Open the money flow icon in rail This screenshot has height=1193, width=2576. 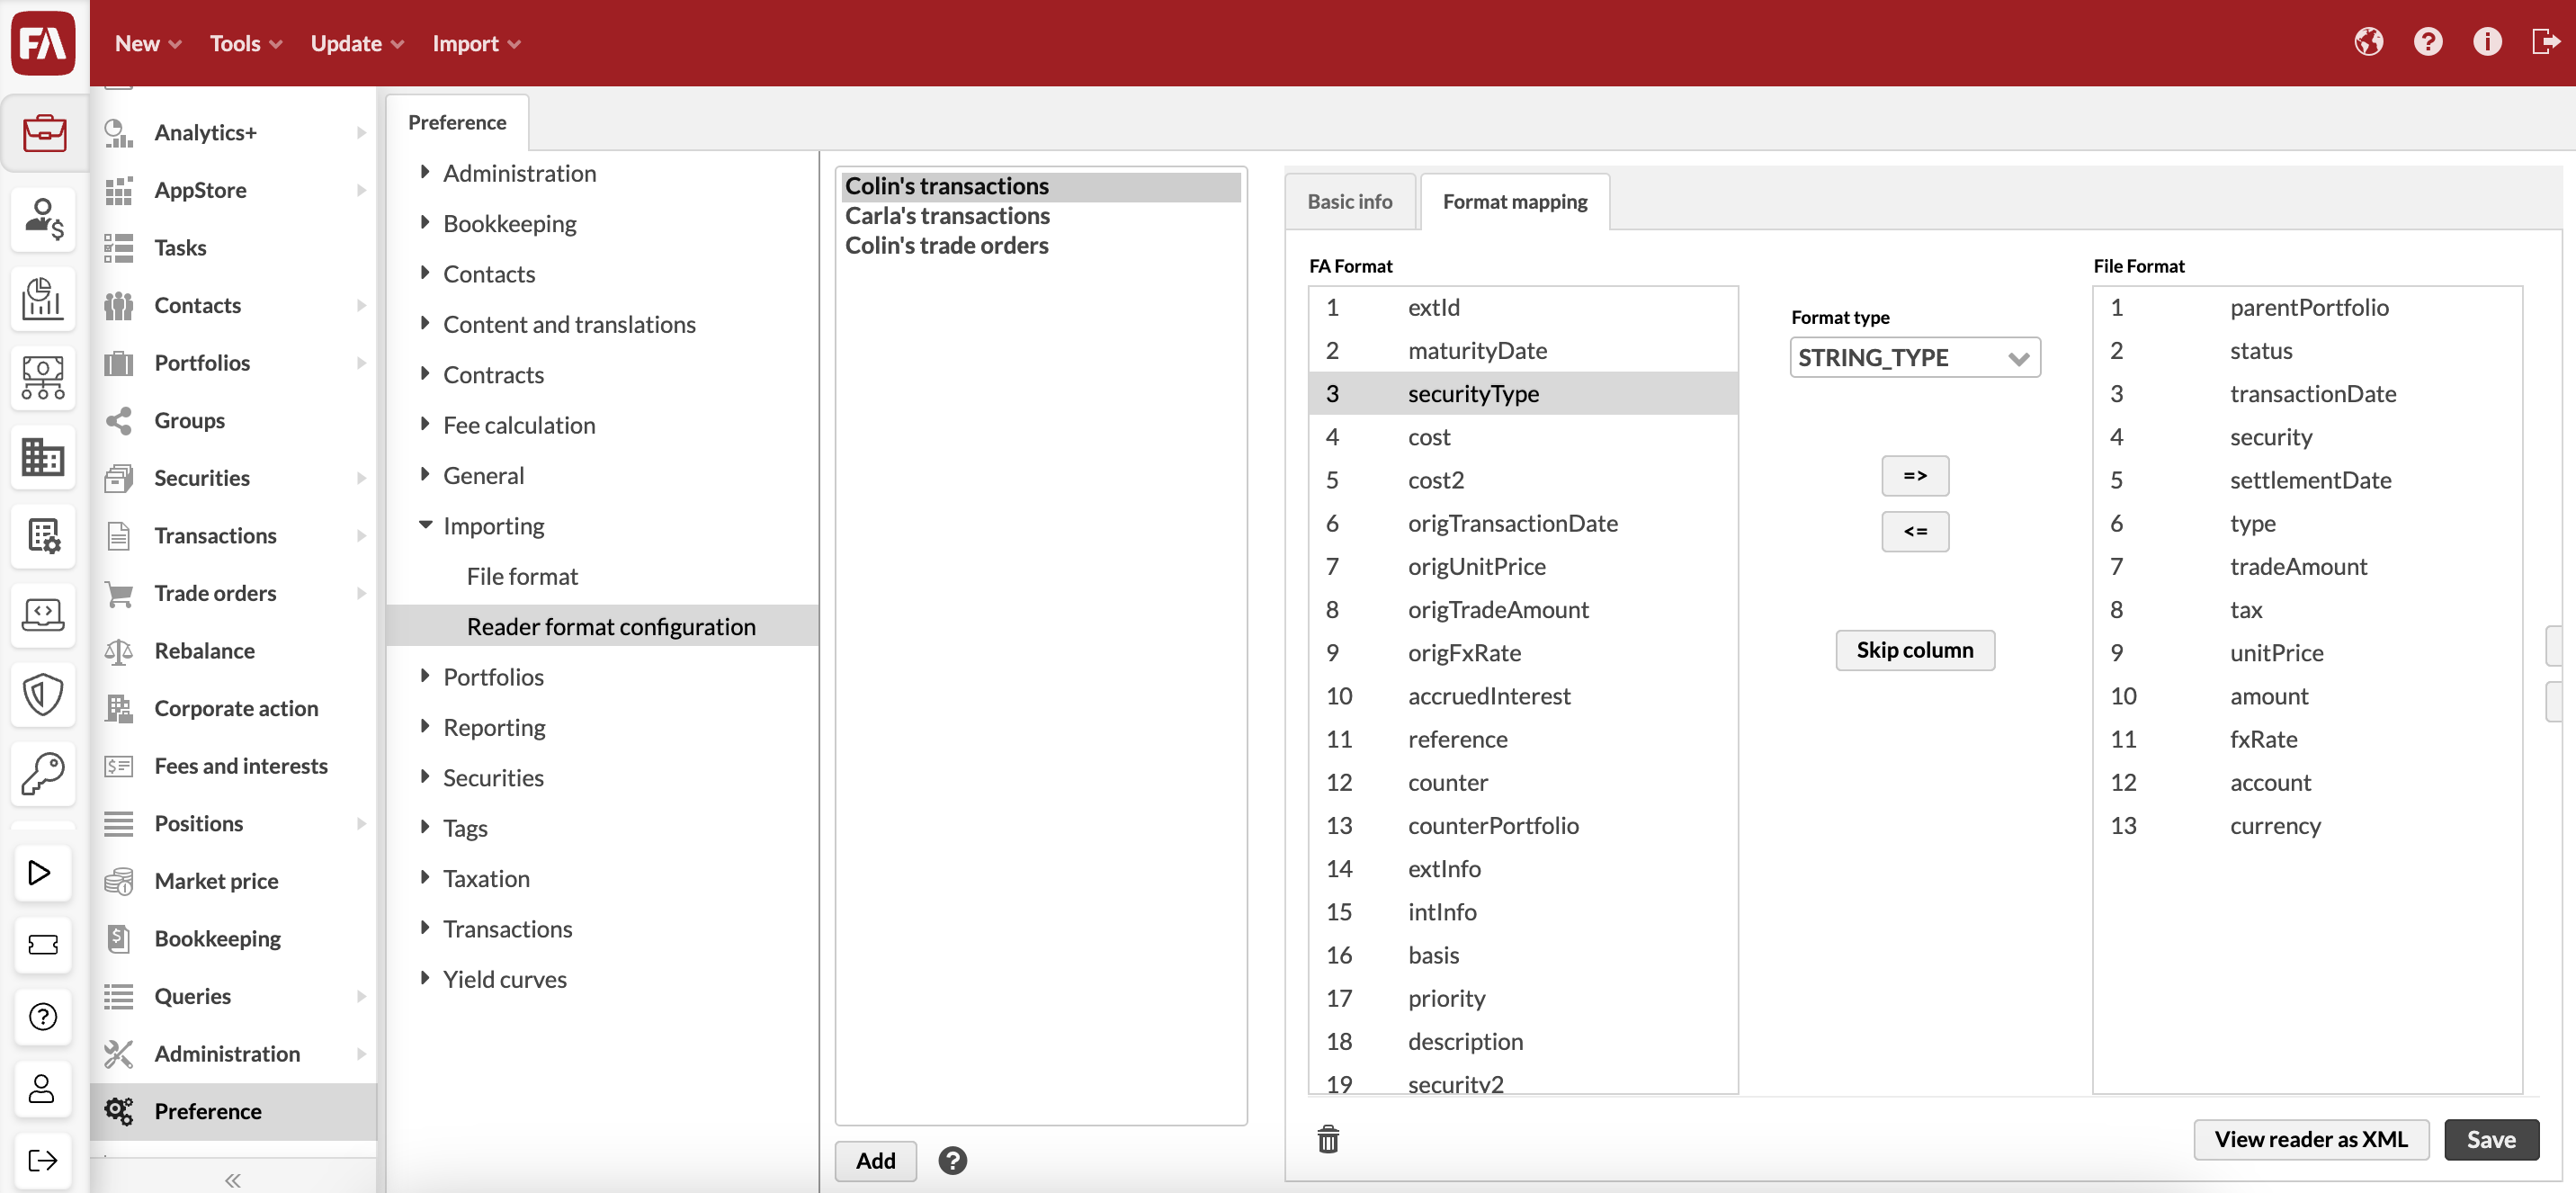coord(44,378)
